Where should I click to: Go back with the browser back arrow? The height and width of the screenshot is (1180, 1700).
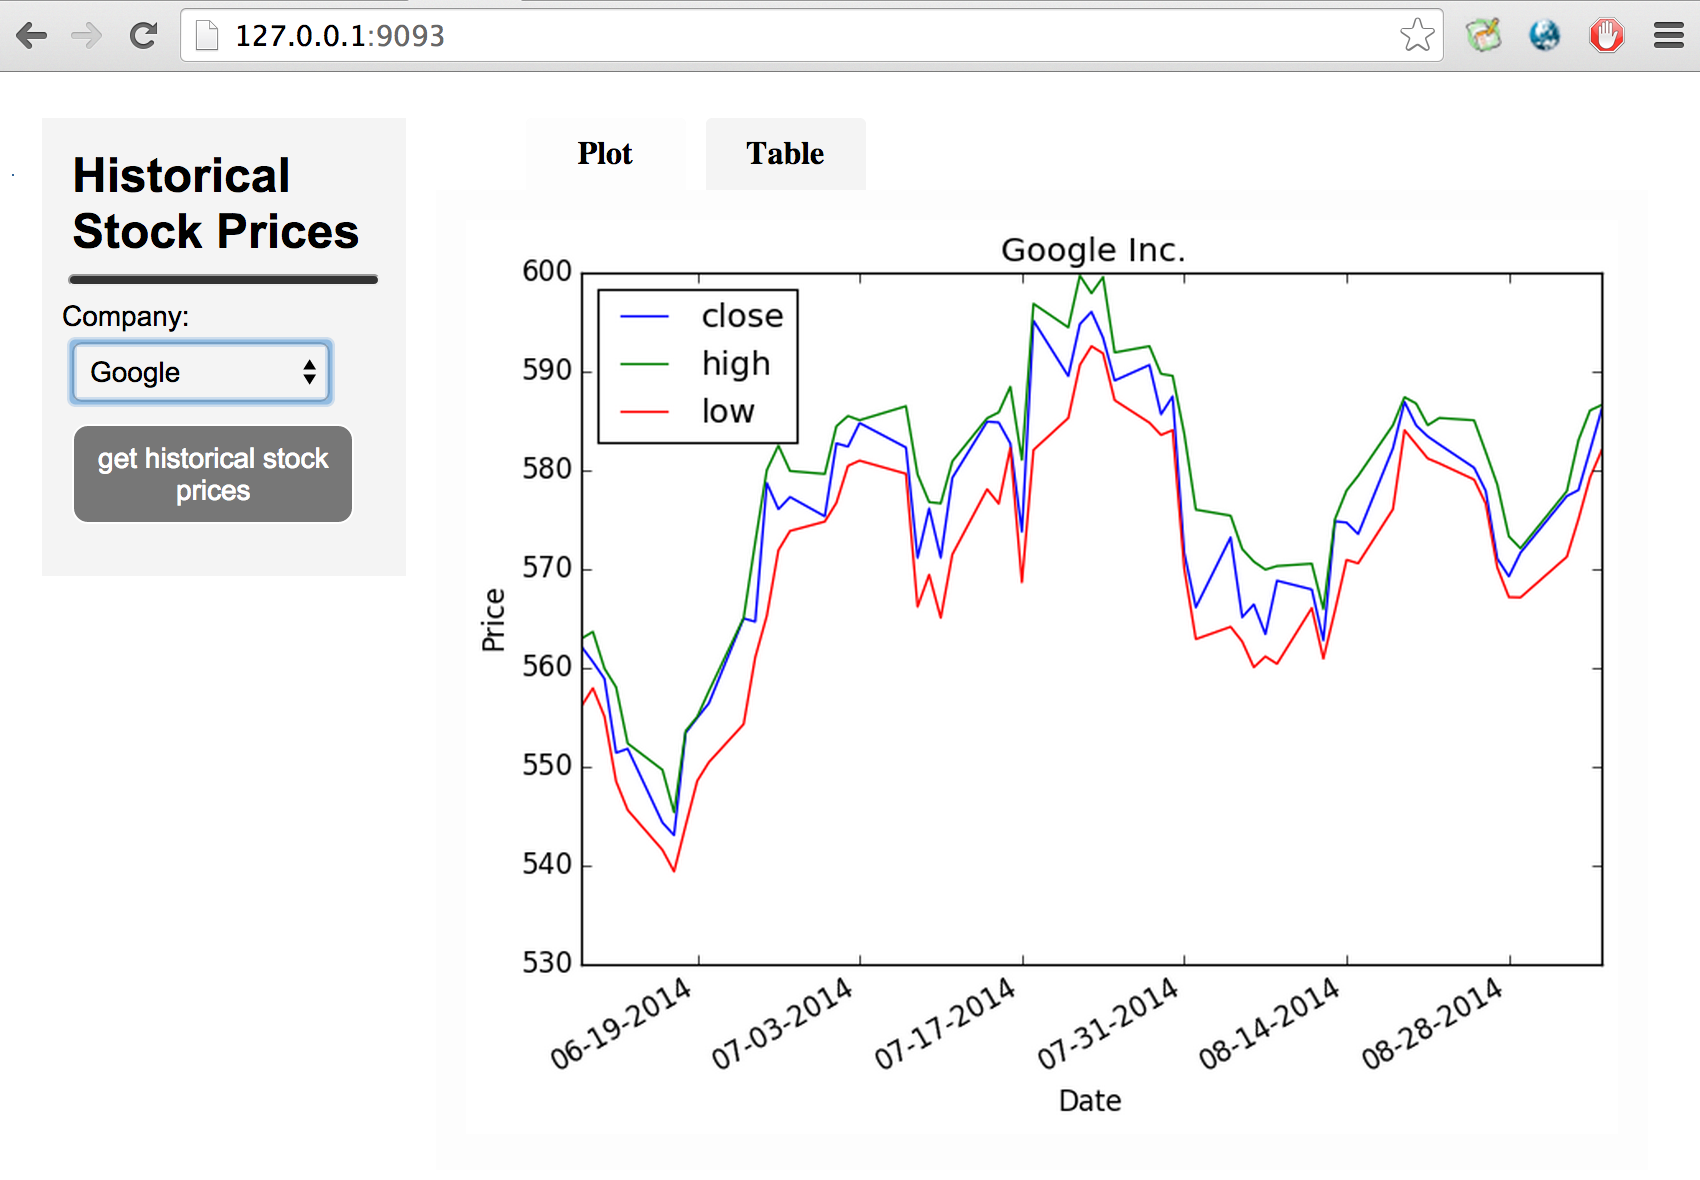click(32, 36)
